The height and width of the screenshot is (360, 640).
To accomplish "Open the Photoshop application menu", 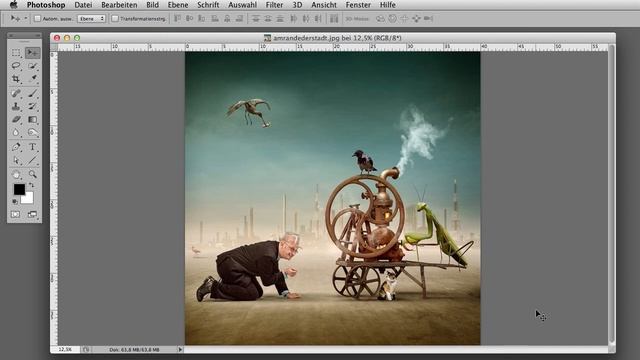I will pyautogui.click(x=46, y=5).
